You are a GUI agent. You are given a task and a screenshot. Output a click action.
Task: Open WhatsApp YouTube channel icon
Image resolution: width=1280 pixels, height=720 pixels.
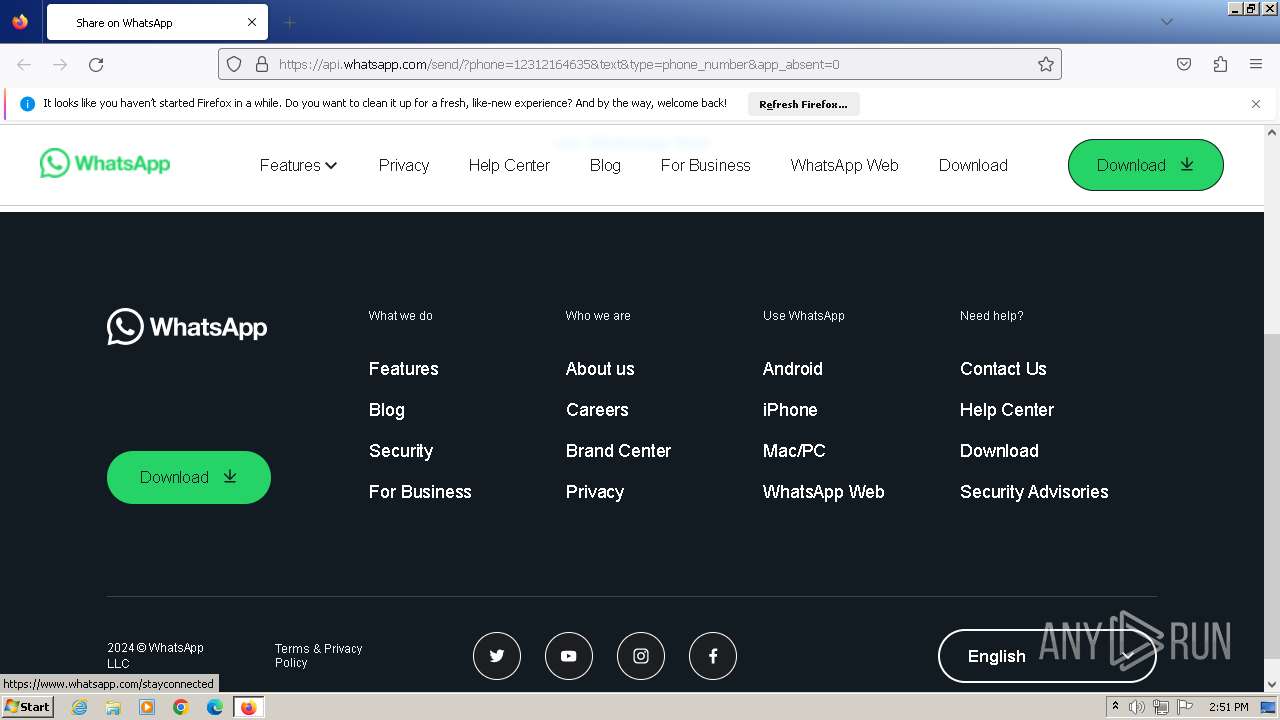(569, 656)
